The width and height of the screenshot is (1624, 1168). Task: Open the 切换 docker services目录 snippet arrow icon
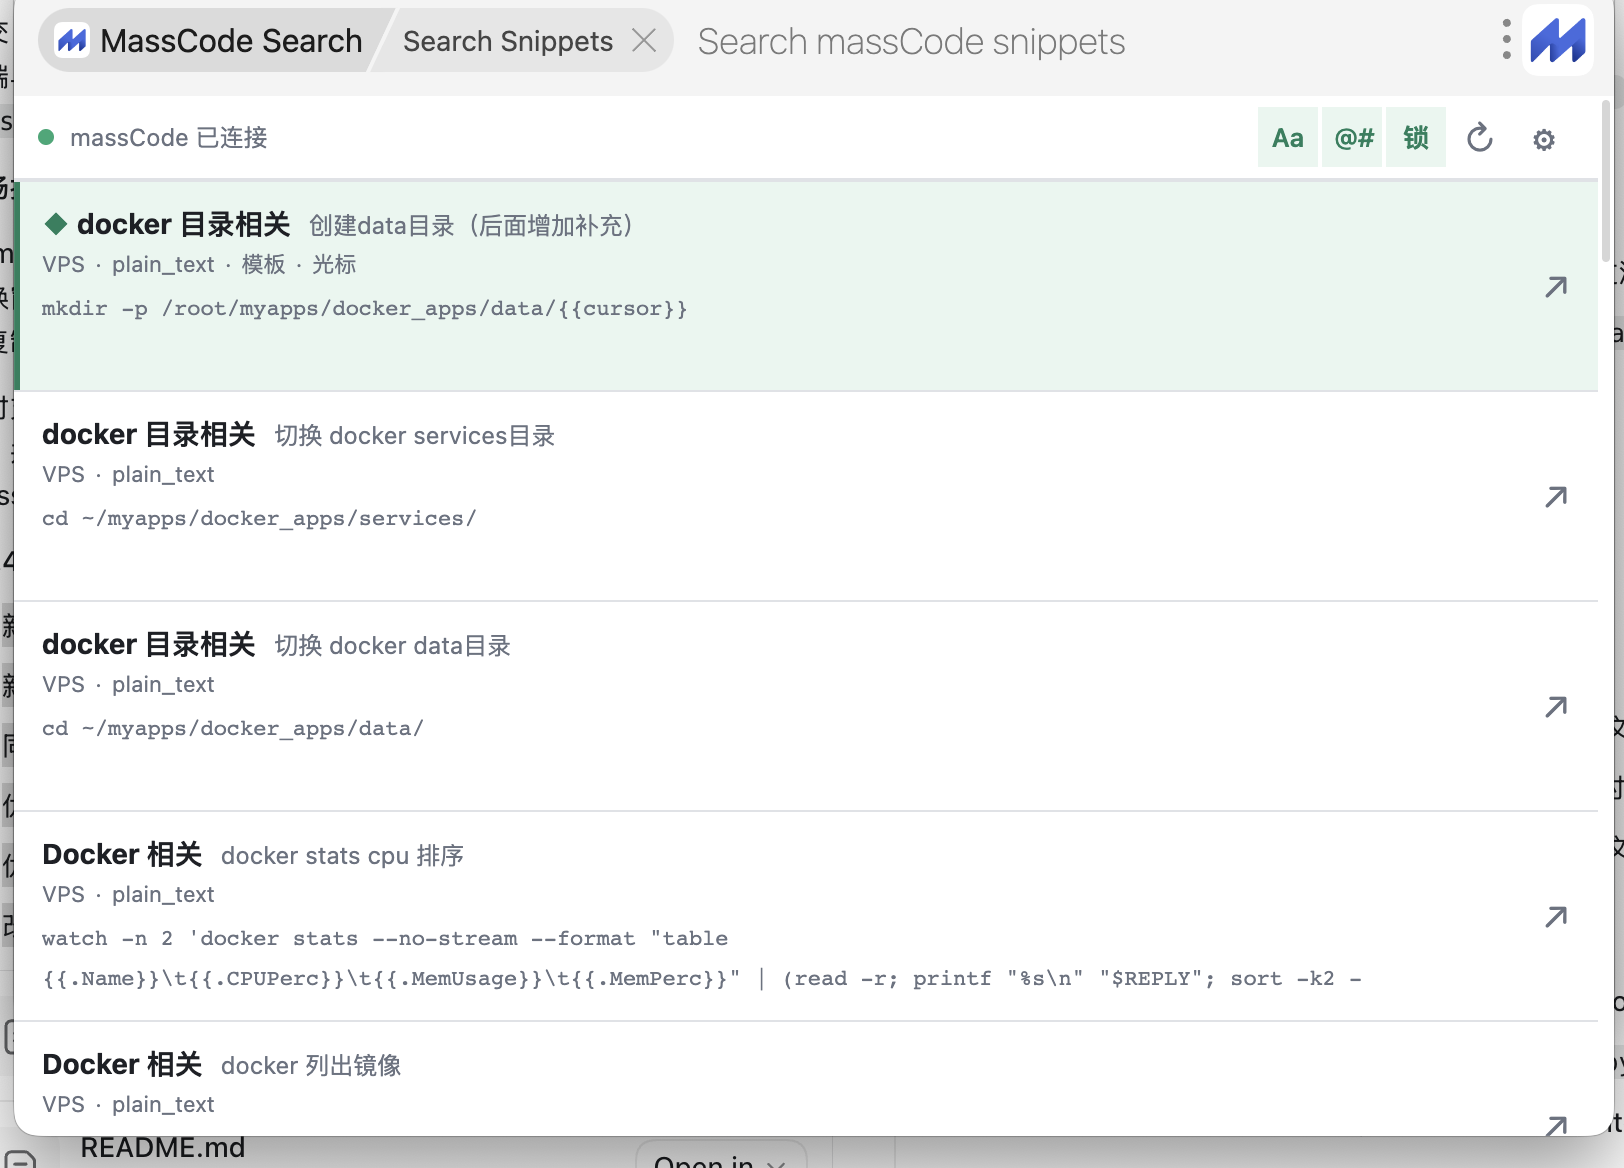pos(1556,497)
